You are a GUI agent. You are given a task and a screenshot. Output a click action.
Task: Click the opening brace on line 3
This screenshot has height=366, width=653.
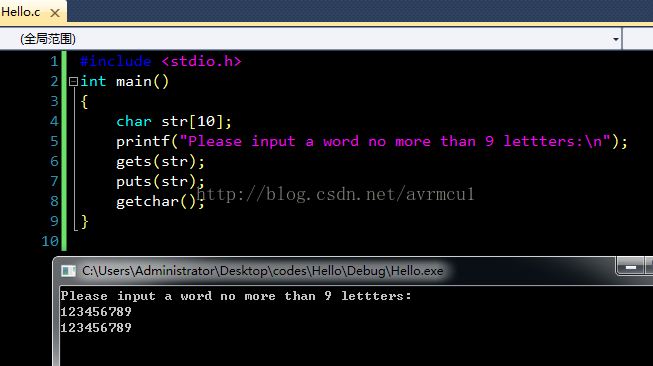(84, 102)
